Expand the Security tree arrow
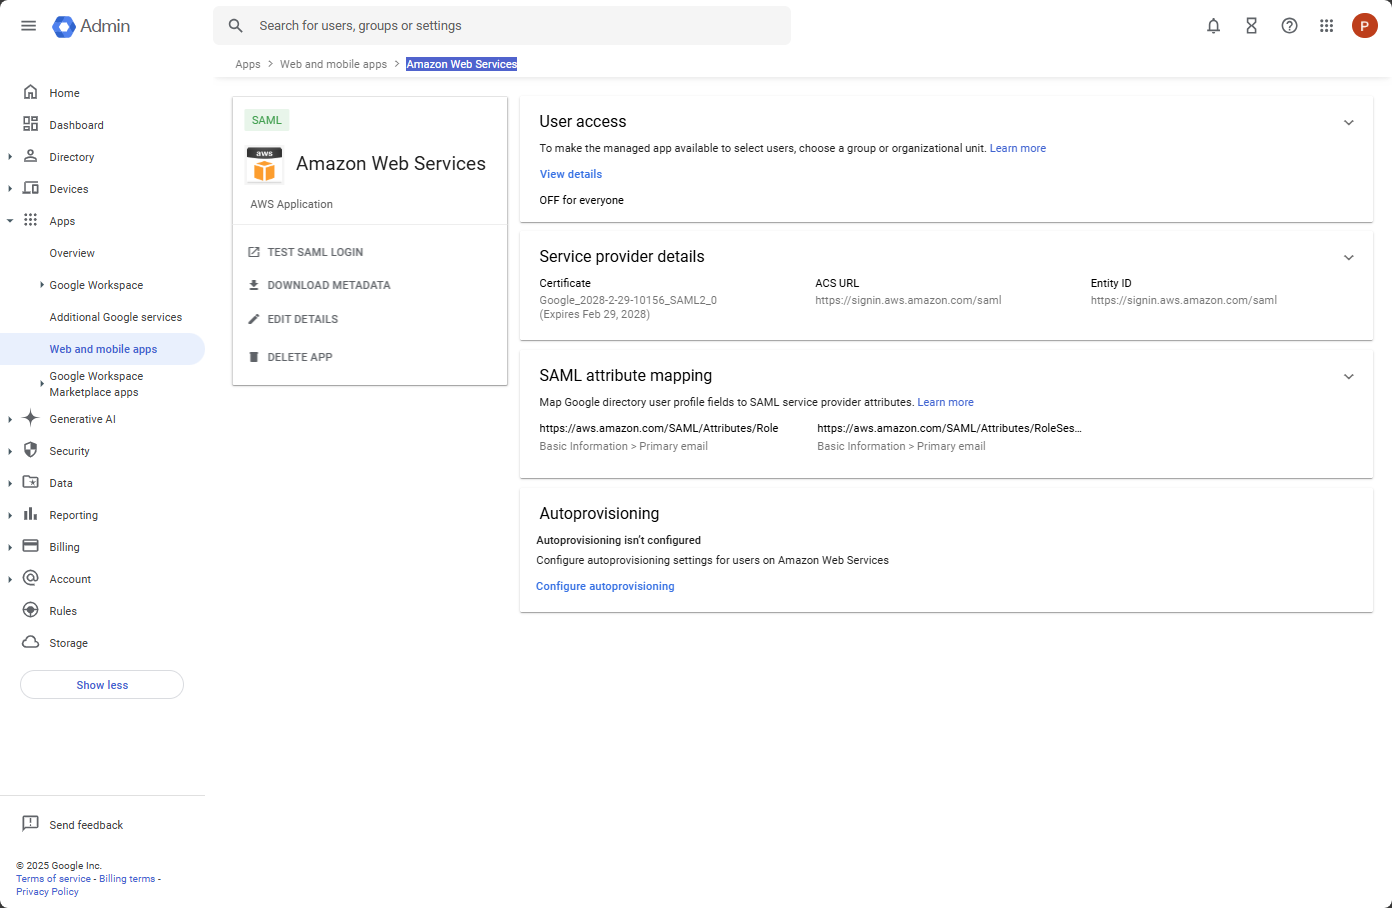The width and height of the screenshot is (1392, 908). [x=10, y=451]
